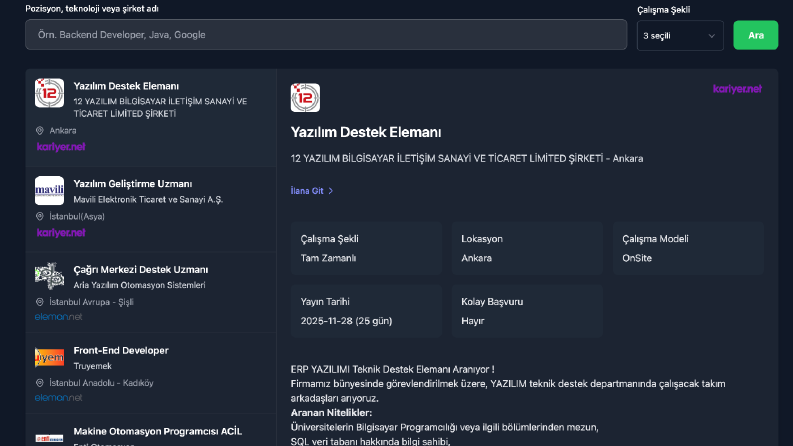Click the job search input field

pyautogui.click(x=326, y=34)
